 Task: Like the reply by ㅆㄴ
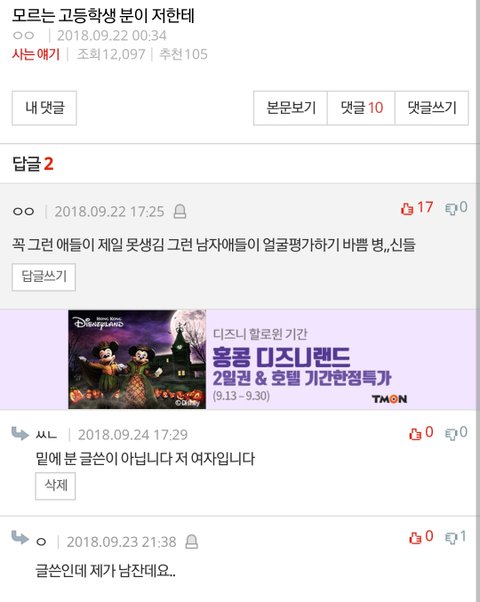tap(421, 433)
